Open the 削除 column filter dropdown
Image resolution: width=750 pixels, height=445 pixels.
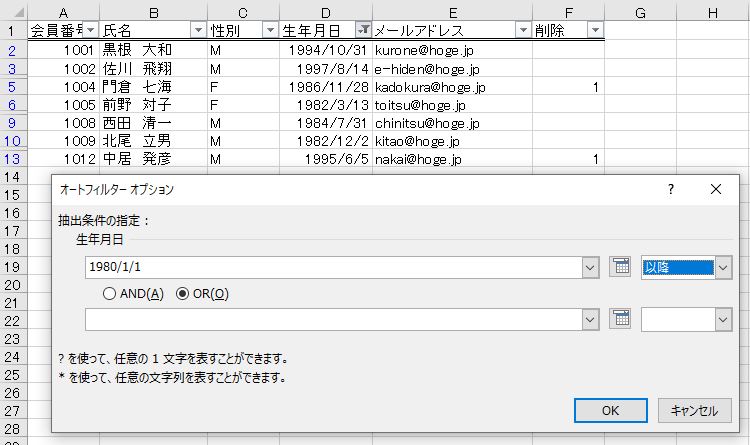pyautogui.click(x=595, y=30)
